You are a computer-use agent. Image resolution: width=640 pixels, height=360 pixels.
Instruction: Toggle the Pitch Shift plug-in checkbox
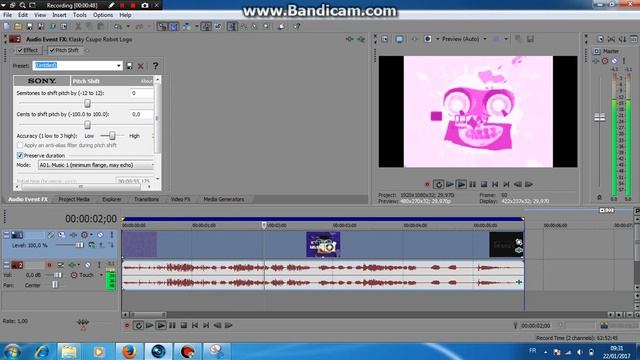click(52, 50)
